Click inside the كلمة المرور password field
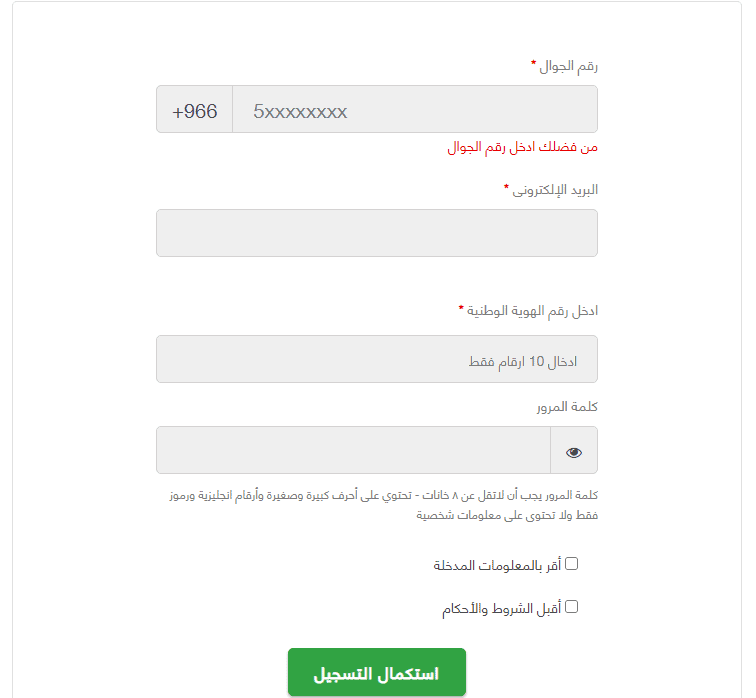756x698 pixels. [x=353, y=450]
